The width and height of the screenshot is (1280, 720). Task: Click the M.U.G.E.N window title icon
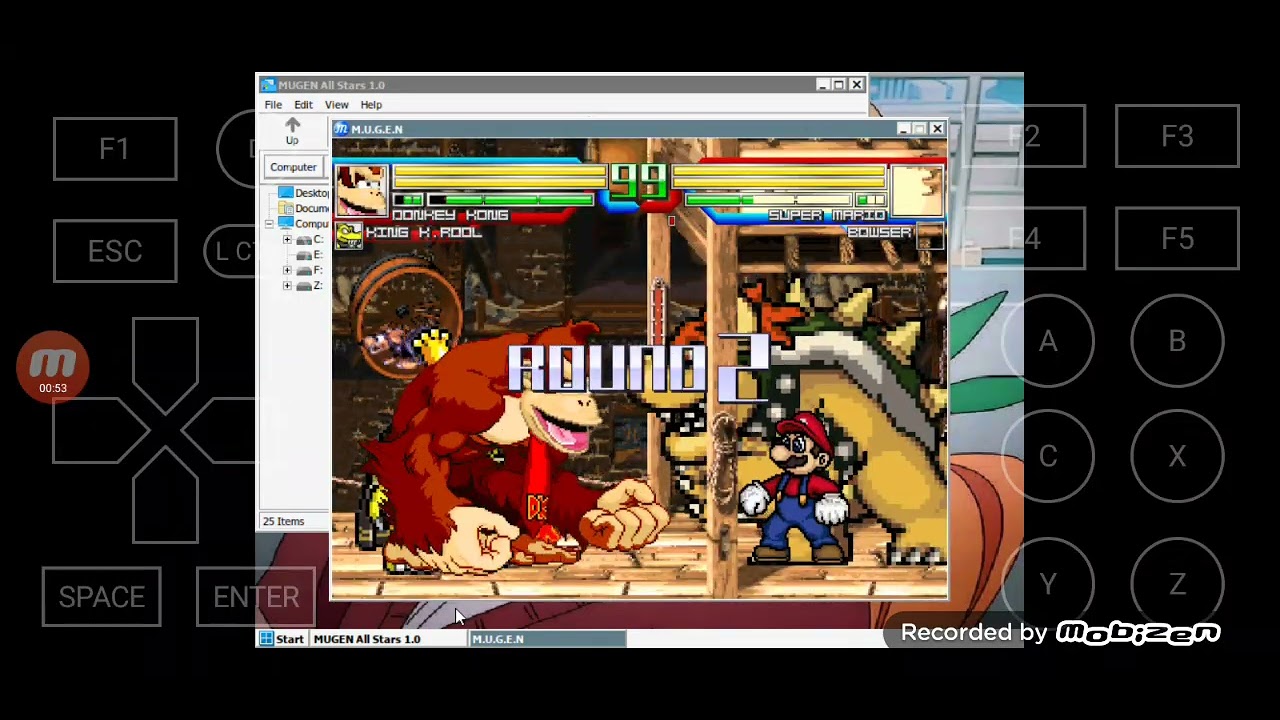tap(341, 129)
